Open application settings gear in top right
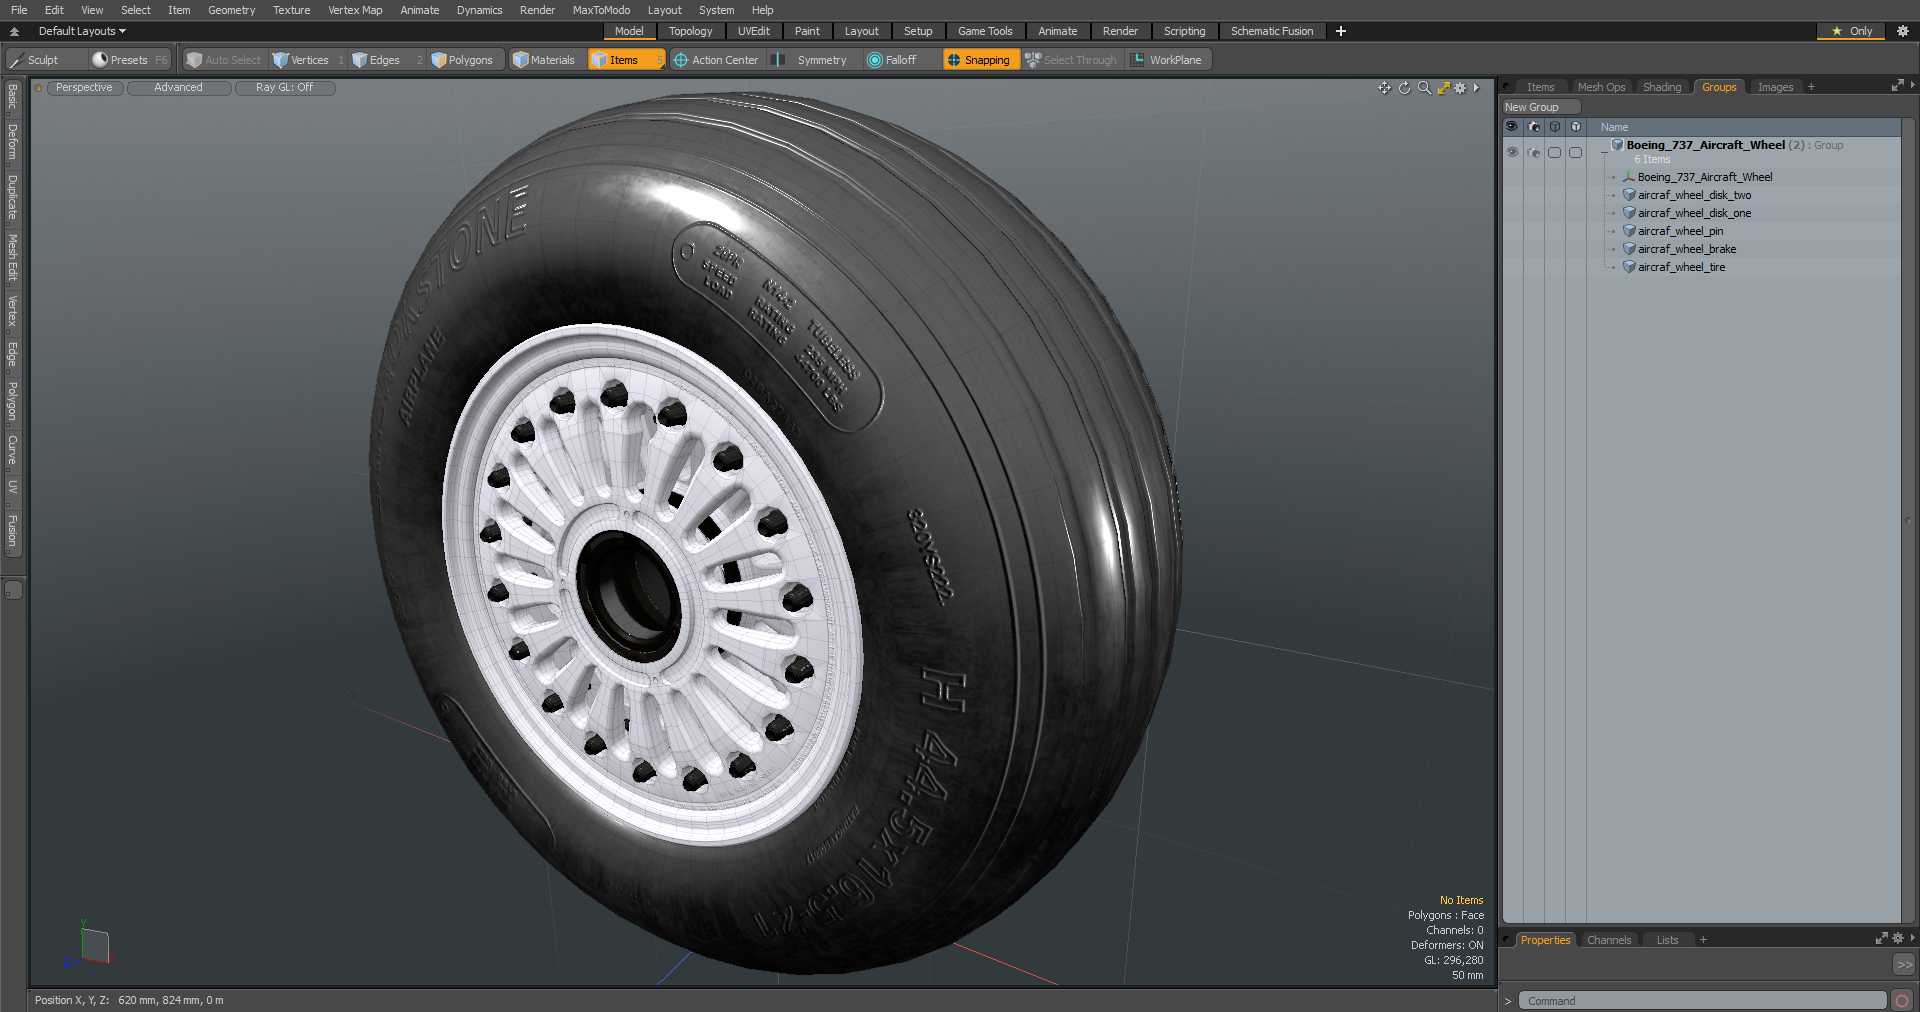1920x1012 pixels. [1903, 31]
